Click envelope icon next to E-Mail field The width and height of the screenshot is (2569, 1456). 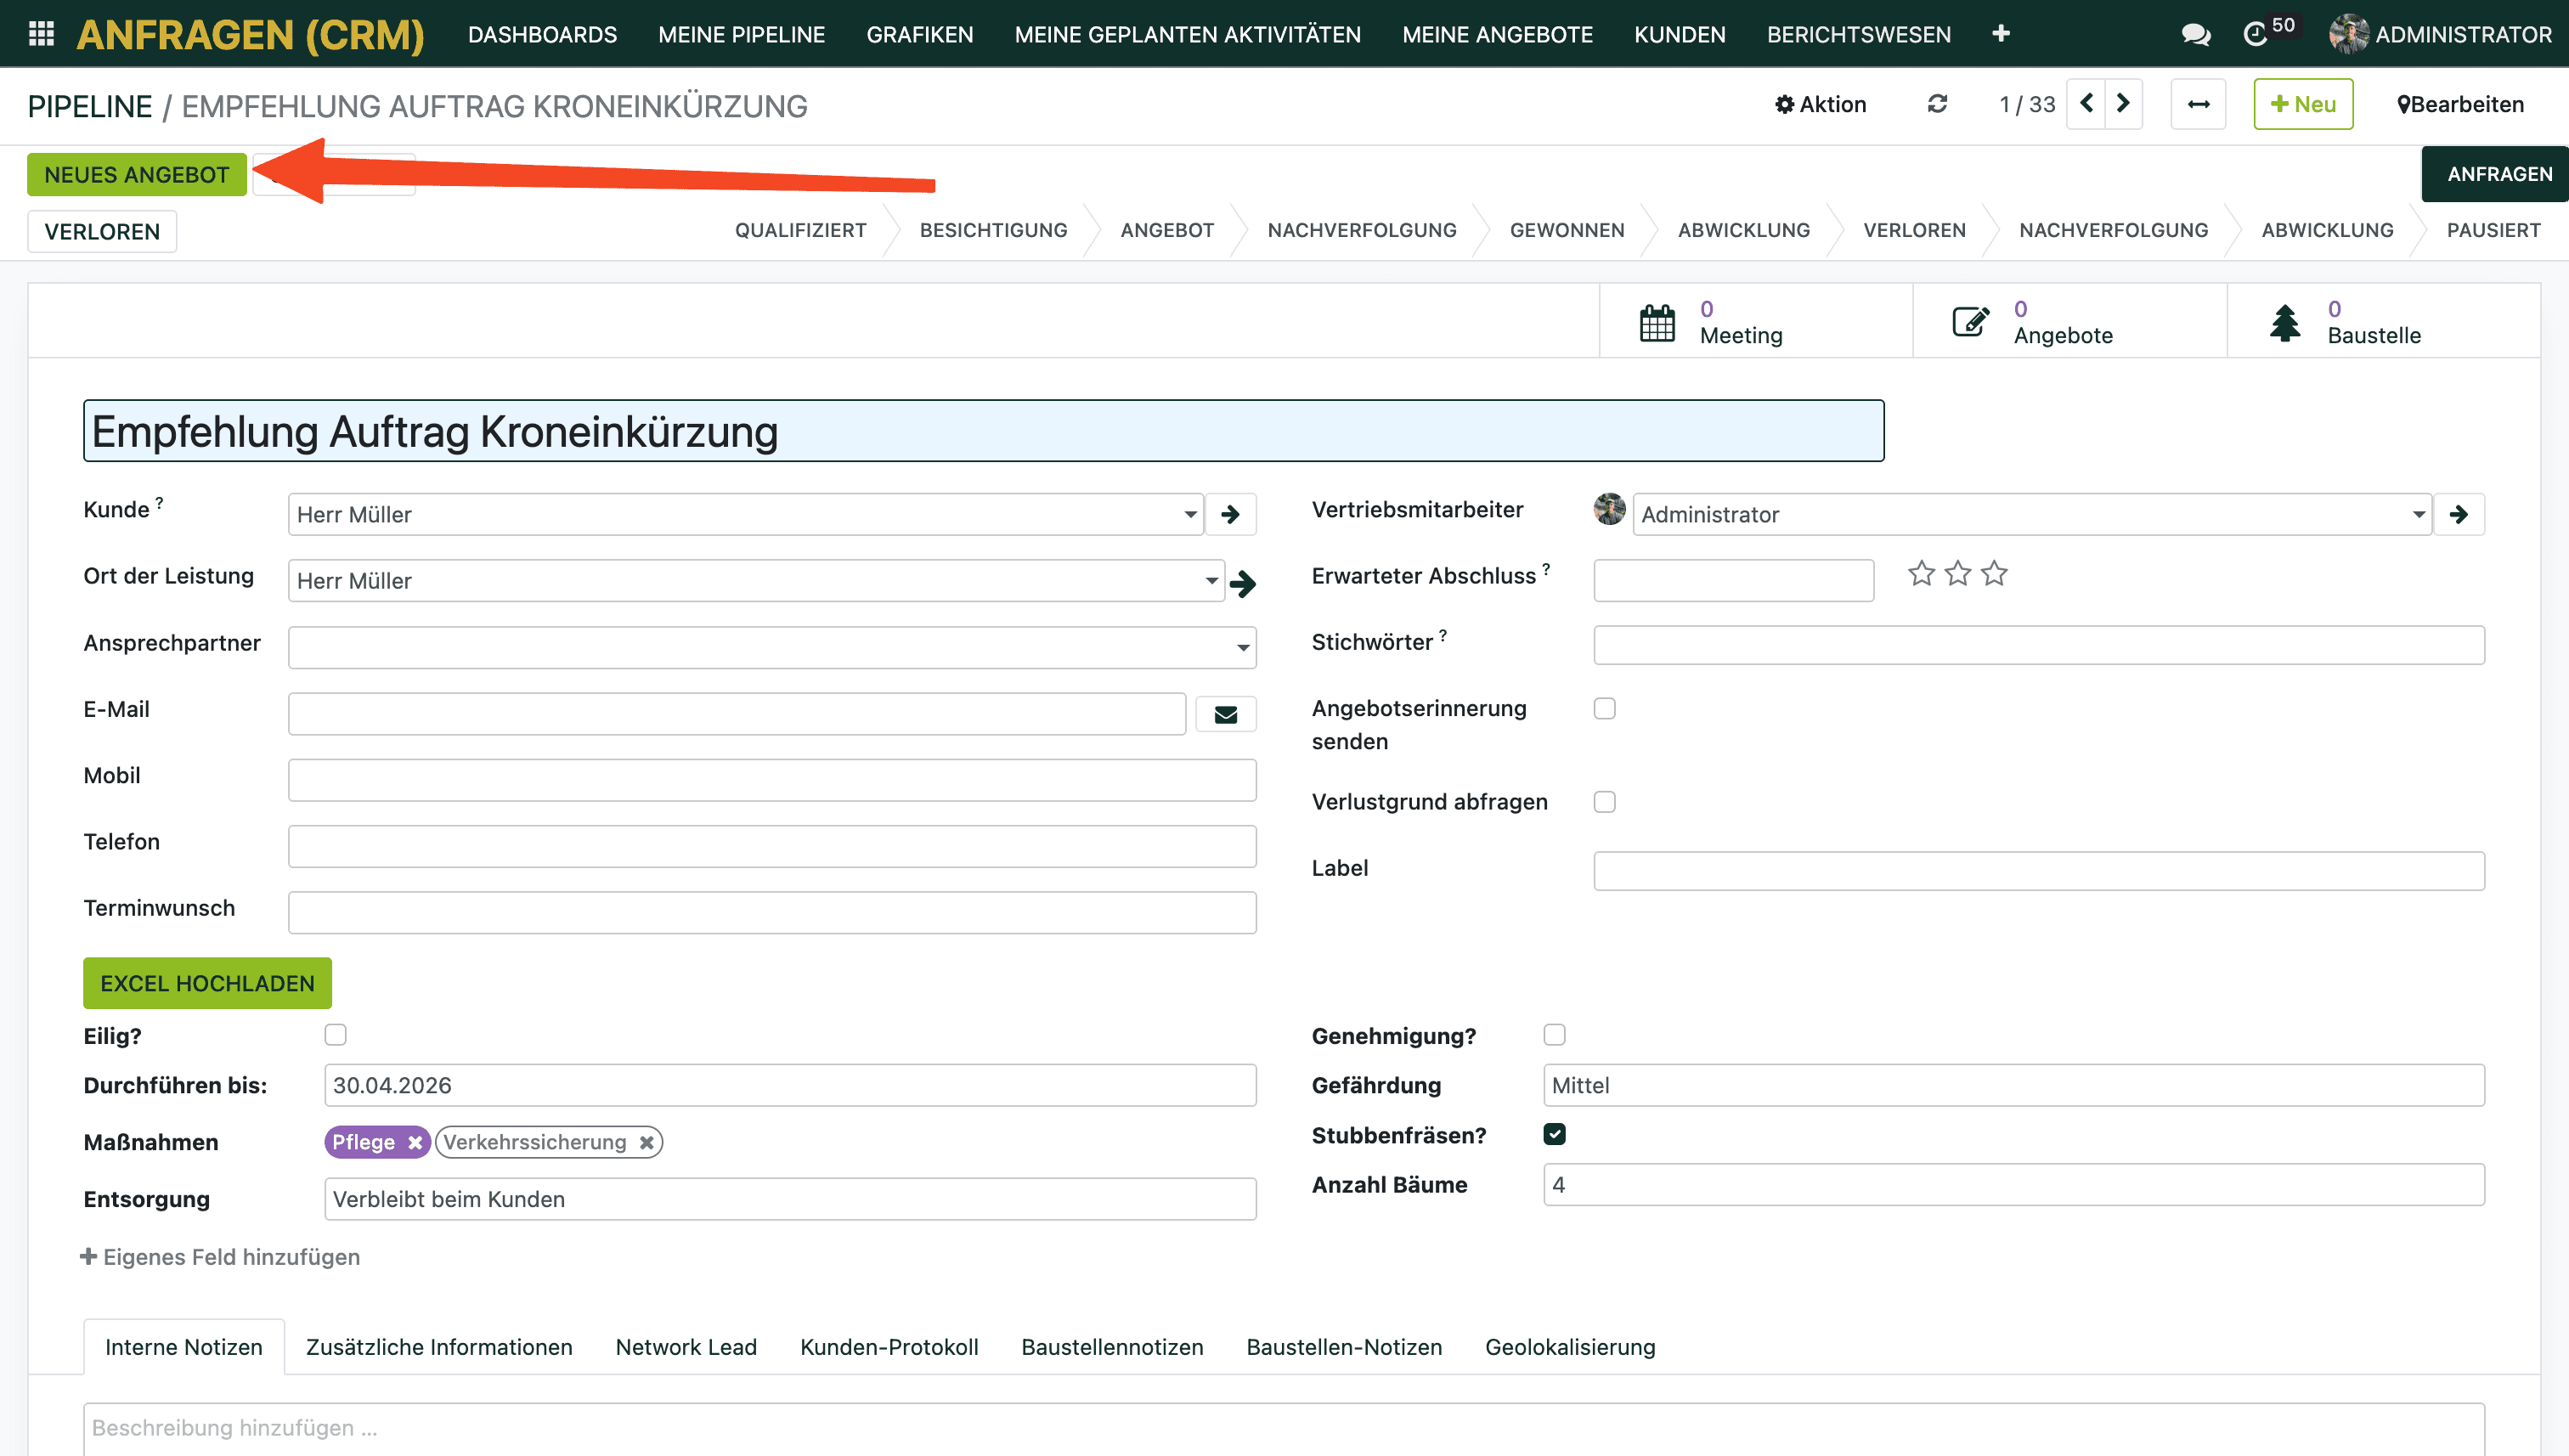[x=1225, y=714]
